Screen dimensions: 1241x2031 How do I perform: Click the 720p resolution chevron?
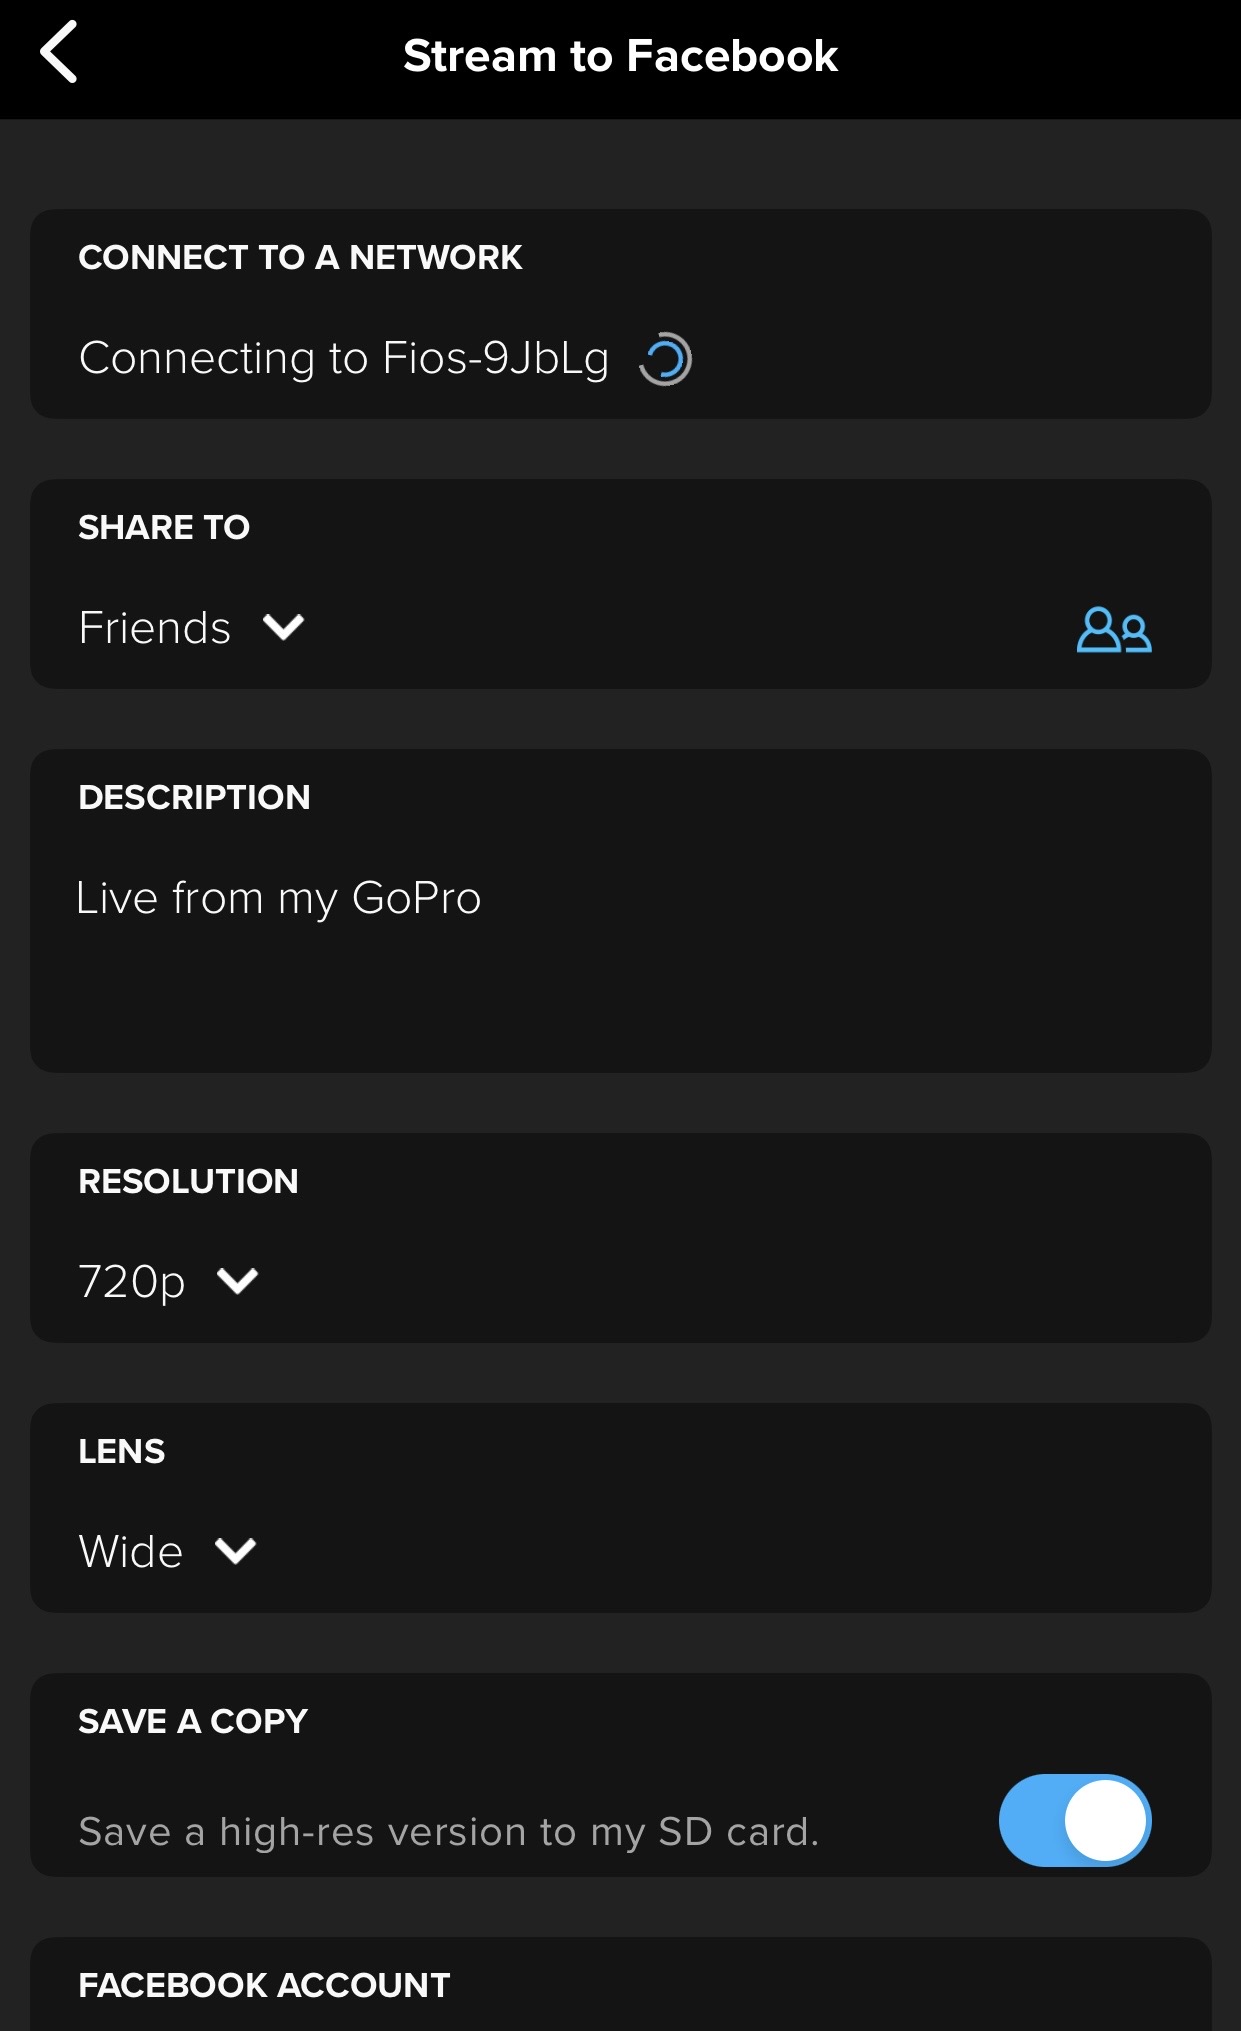point(237,1281)
